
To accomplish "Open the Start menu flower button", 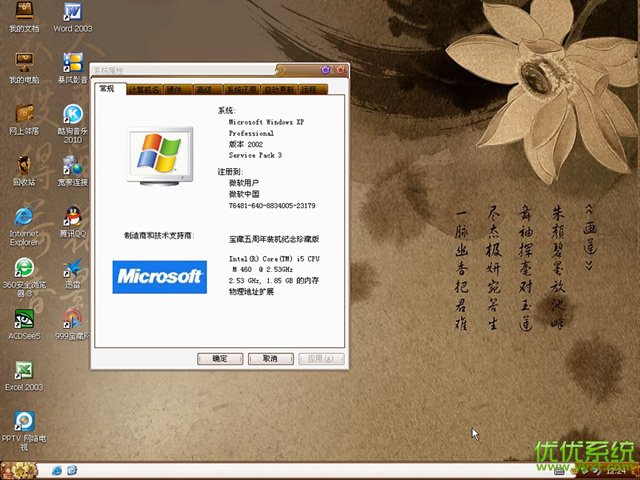I will click(x=19, y=471).
